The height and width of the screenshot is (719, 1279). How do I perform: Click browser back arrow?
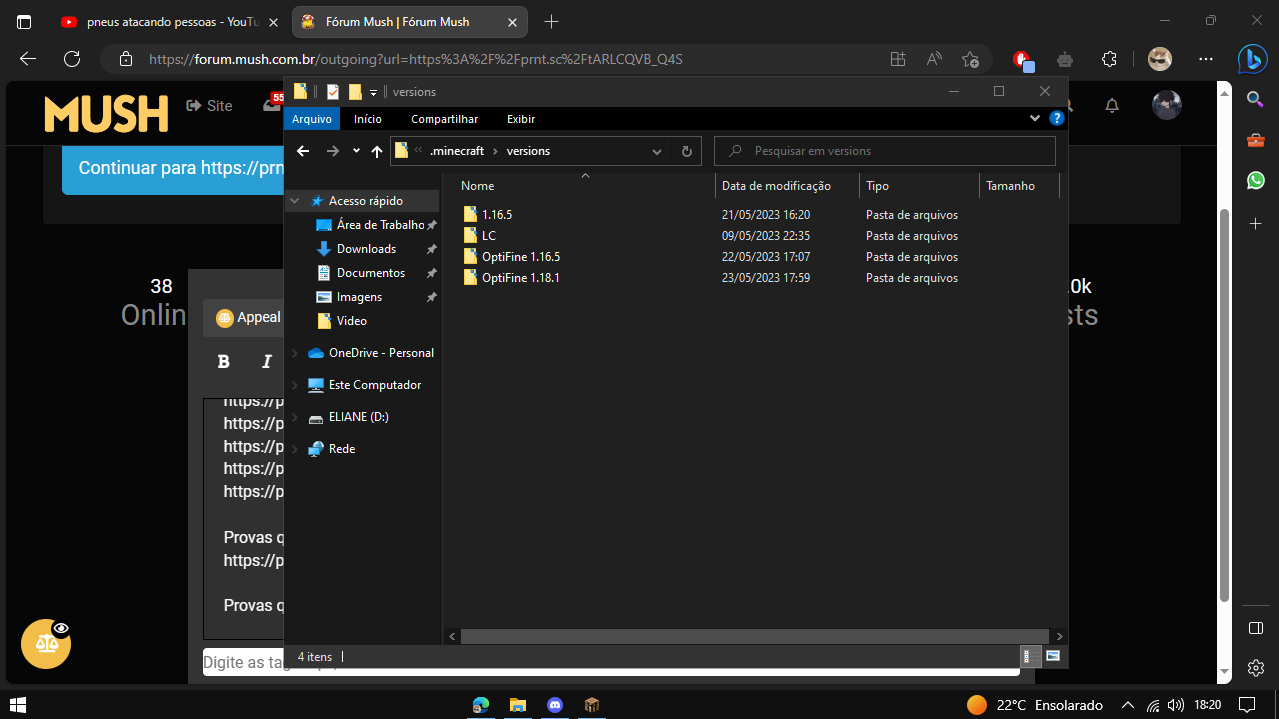tap(28, 59)
